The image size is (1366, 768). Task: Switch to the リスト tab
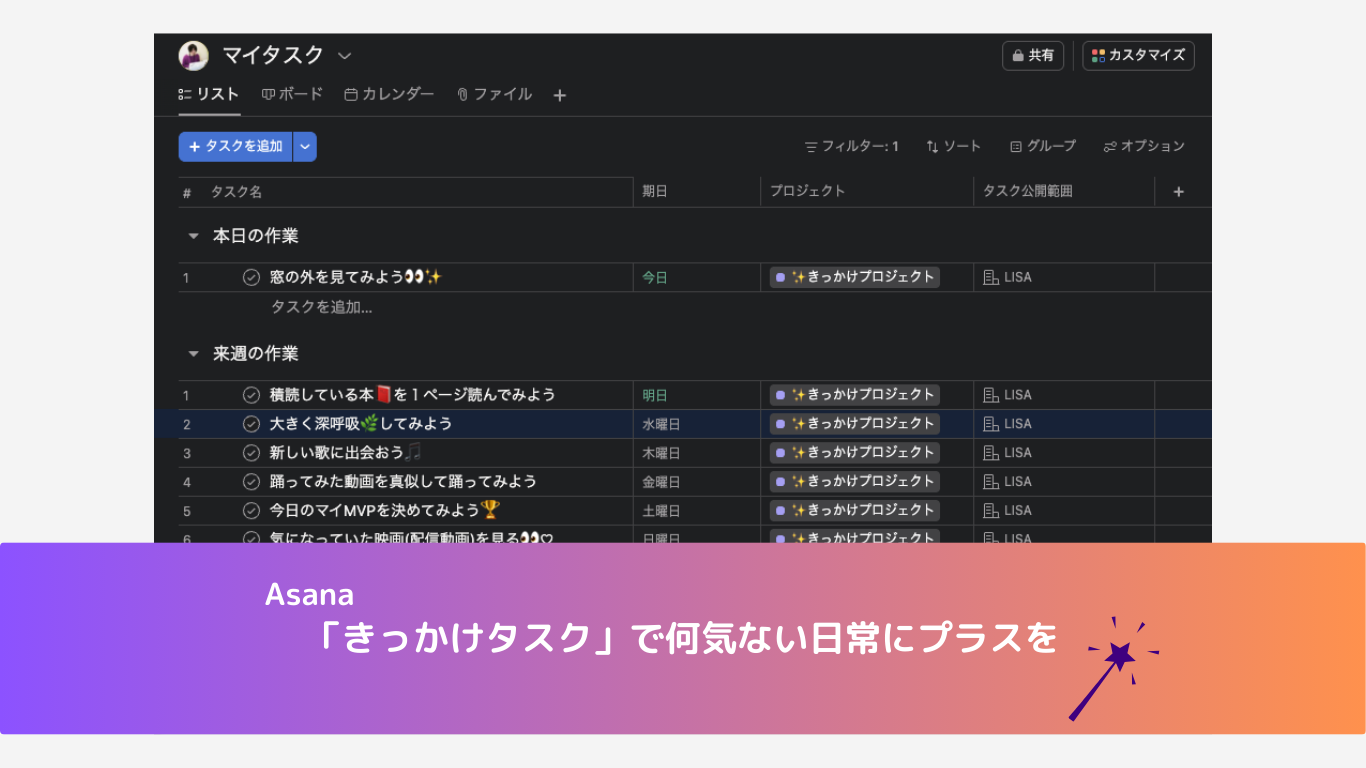pos(209,94)
